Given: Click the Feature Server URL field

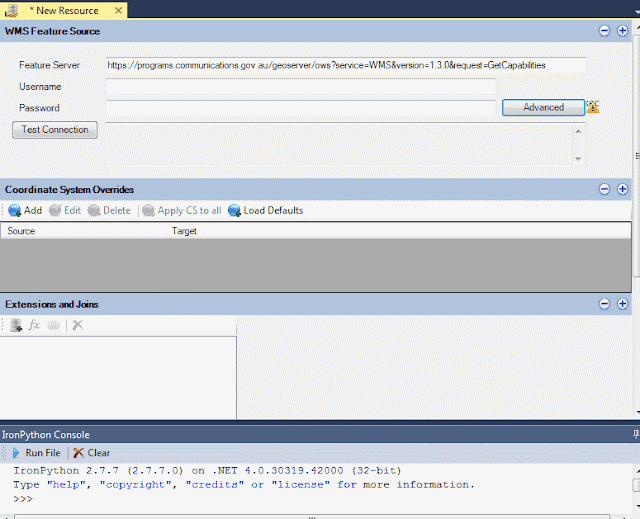Looking at the screenshot, I should (x=346, y=65).
